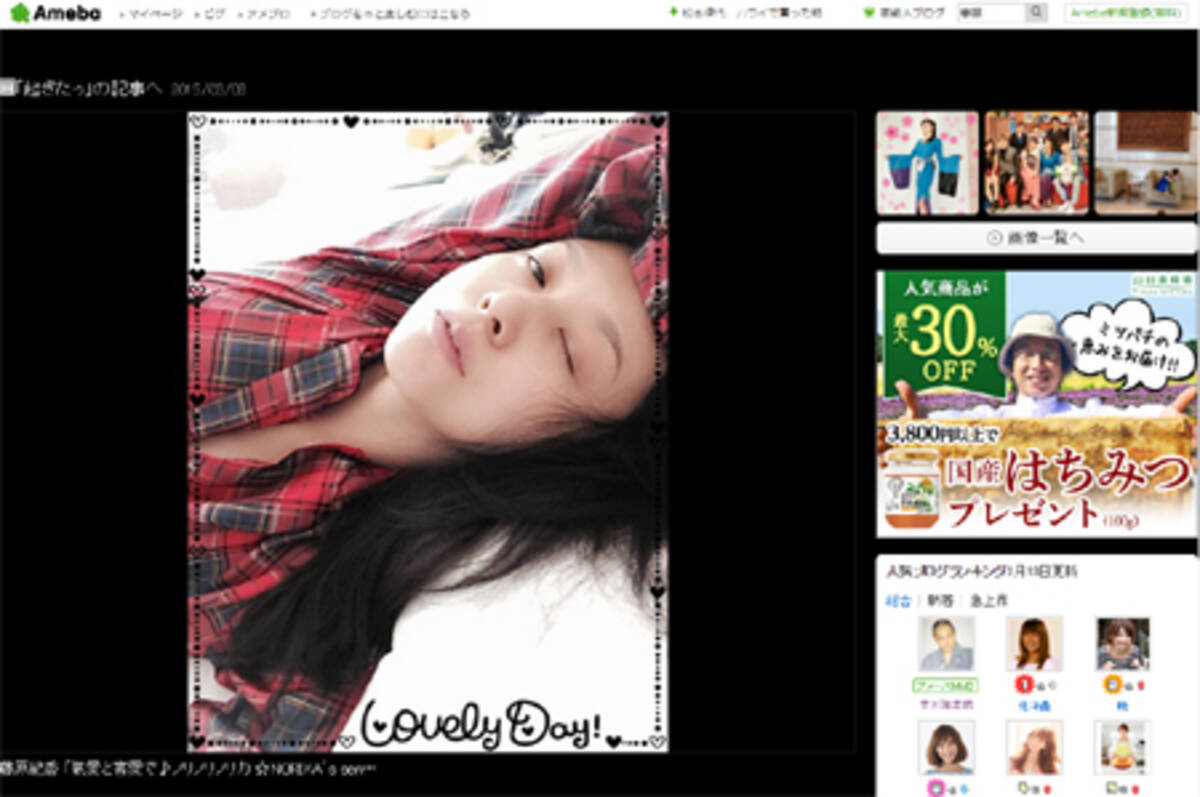1200x797 pixels.
Task: Switch to the 新着 ranking tab
Action: [x=936, y=600]
